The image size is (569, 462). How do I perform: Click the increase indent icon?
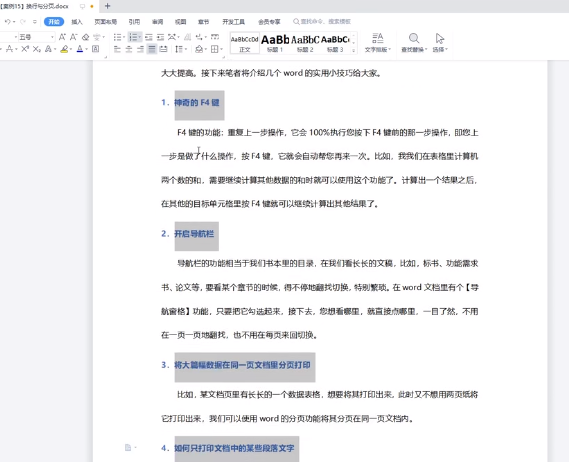click(x=160, y=37)
